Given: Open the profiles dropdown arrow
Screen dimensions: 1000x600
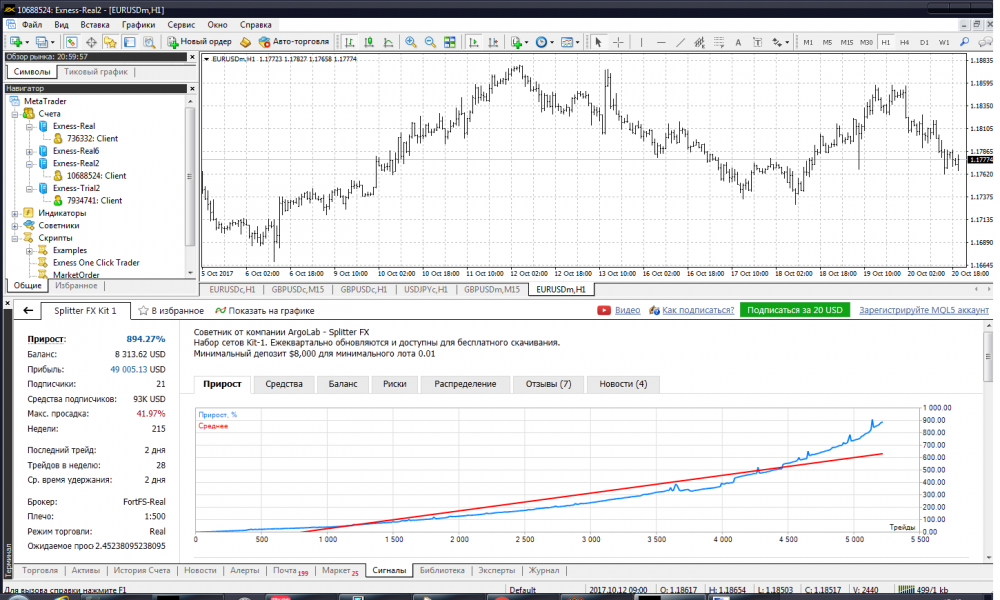Looking at the screenshot, I should 52,43.
